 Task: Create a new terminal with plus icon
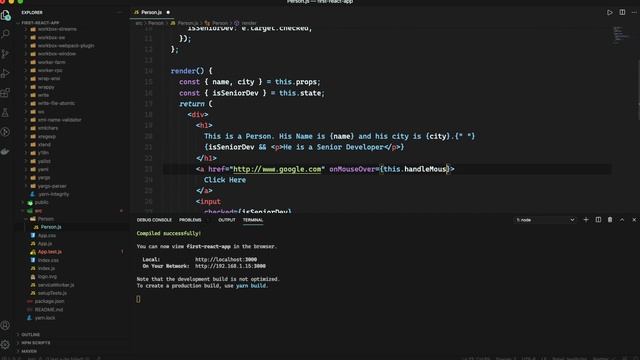coord(586,220)
